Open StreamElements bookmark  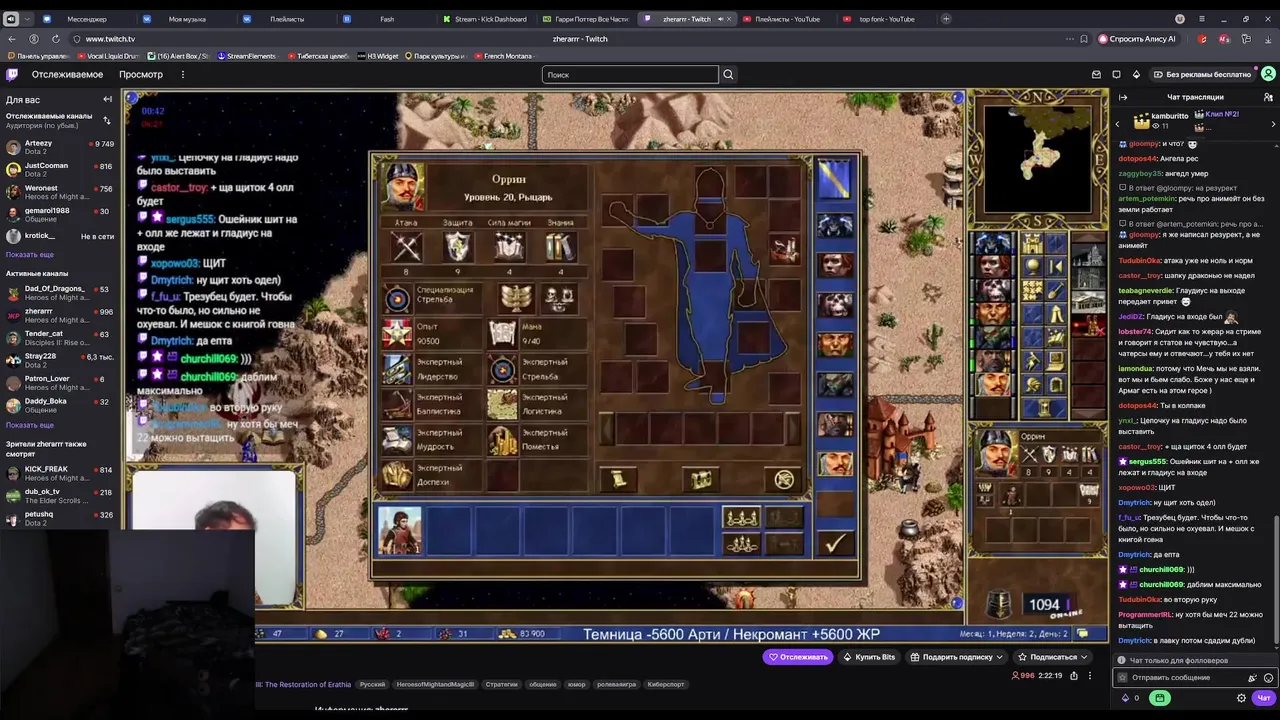pos(247,56)
